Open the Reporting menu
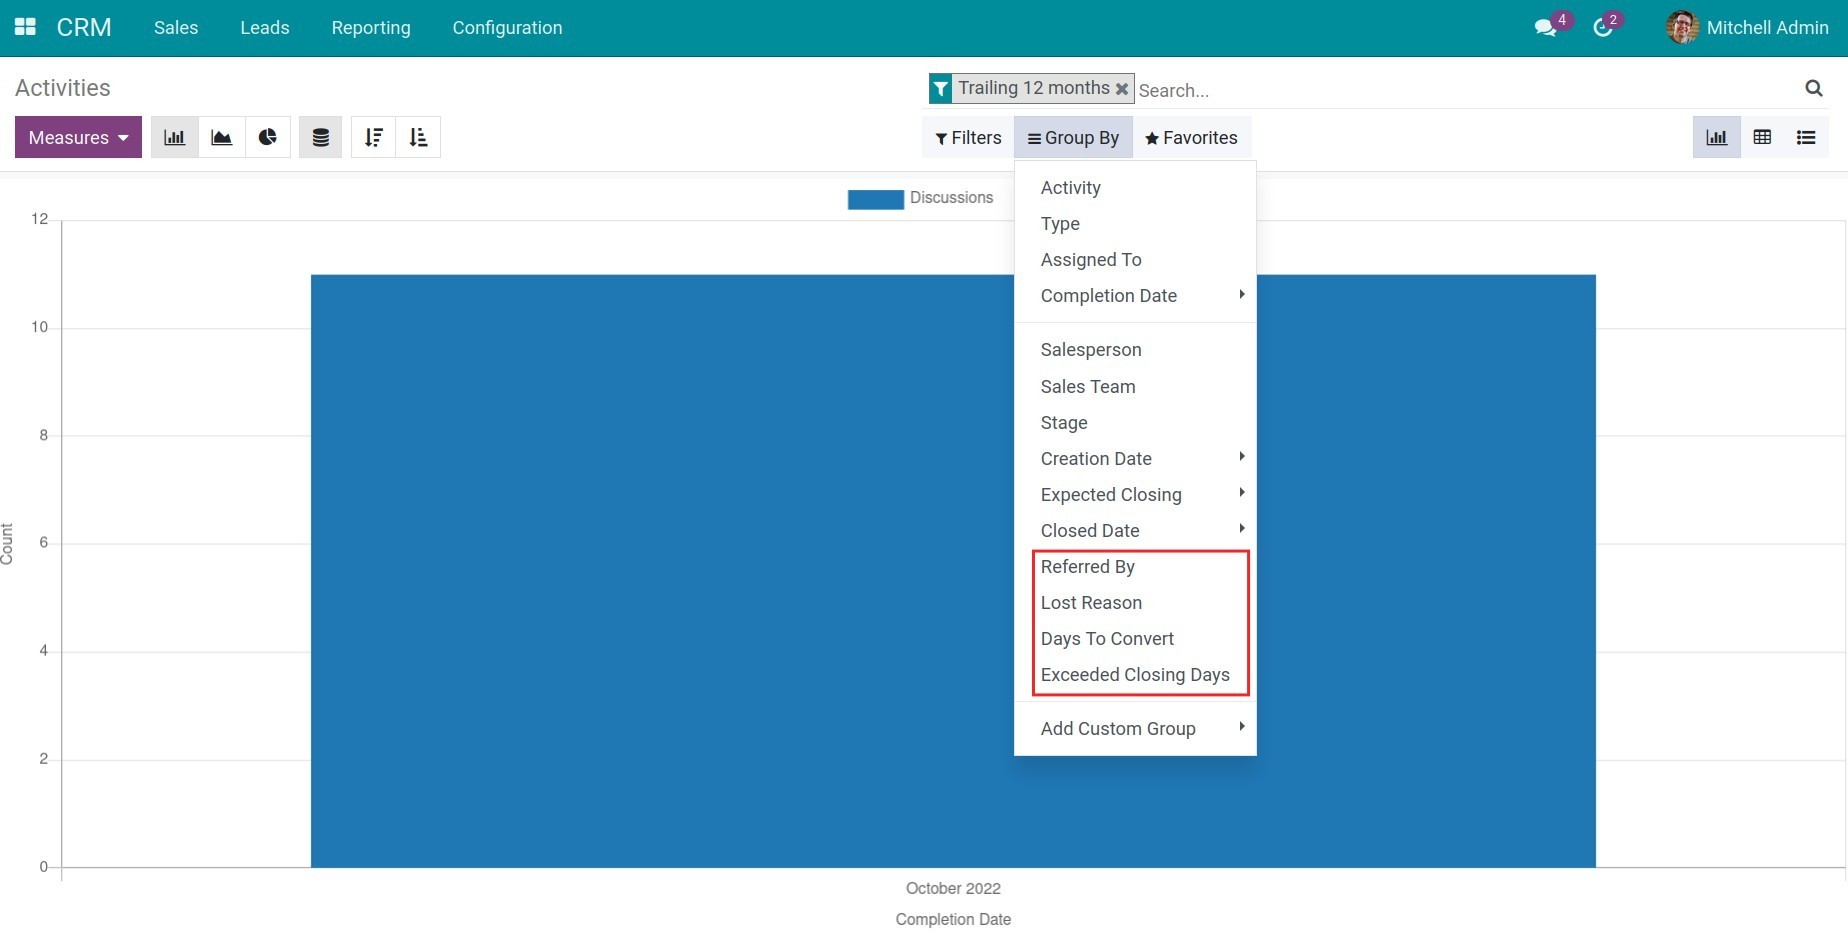Screen dimensions: 1848x935 coord(370,27)
